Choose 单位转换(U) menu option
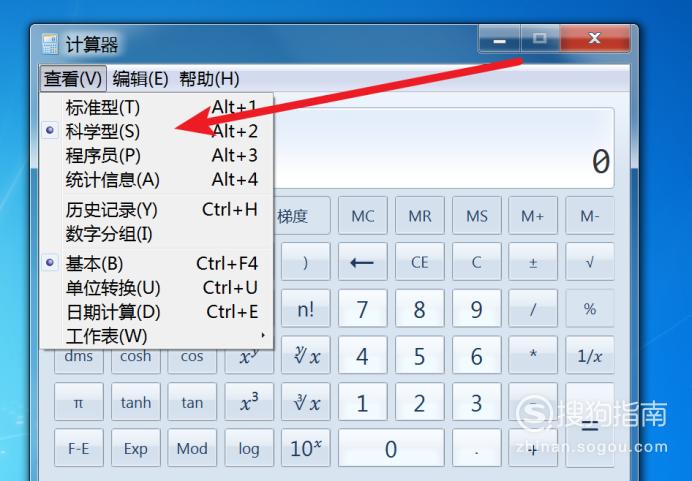 tap(157, 288)
